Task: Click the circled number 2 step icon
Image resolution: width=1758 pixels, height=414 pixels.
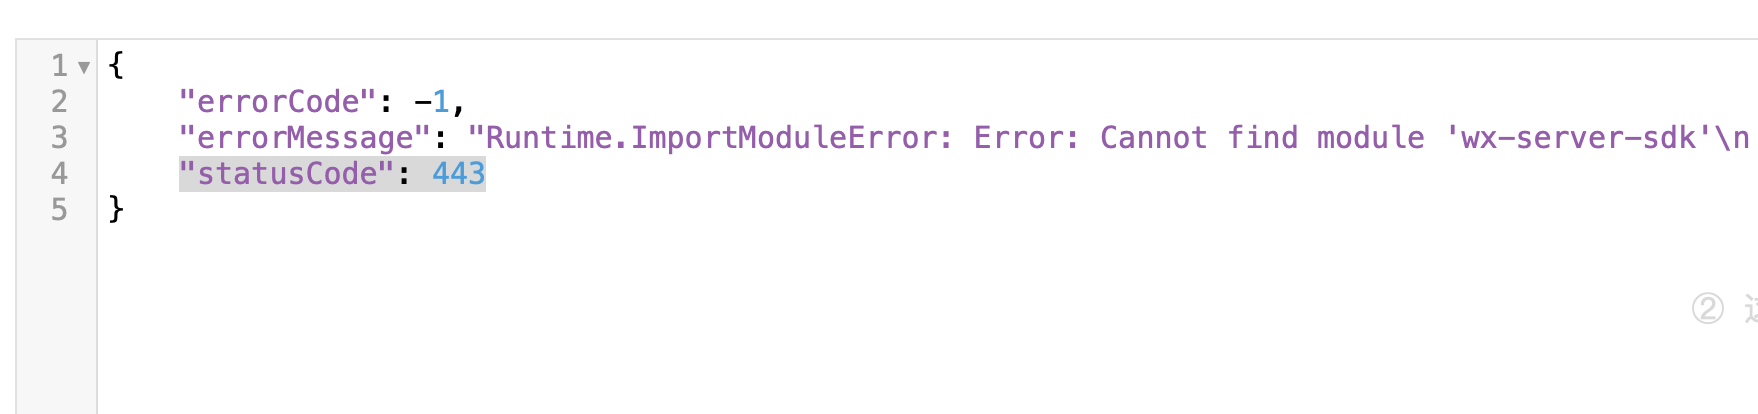Action: [1708, 308]
